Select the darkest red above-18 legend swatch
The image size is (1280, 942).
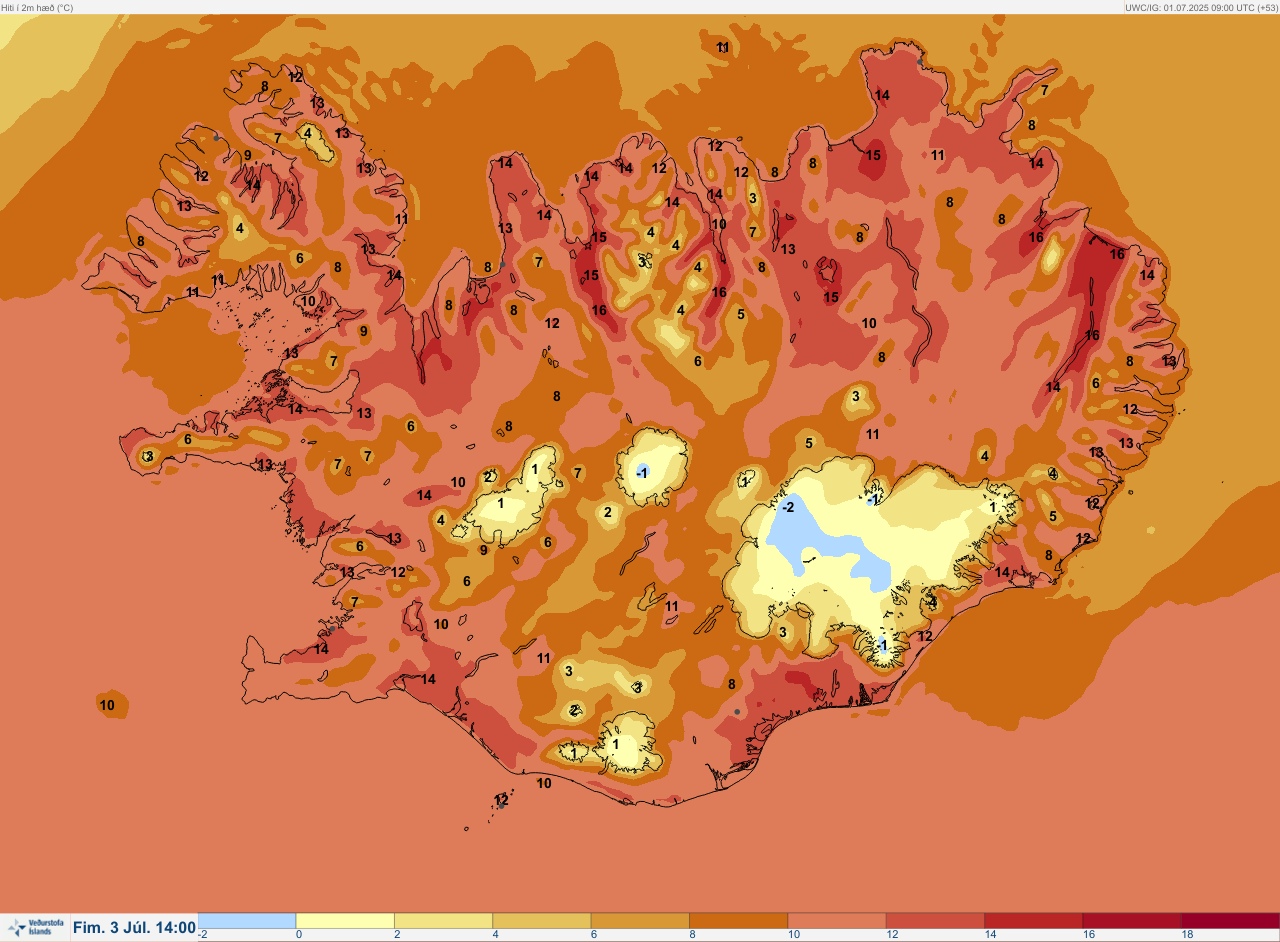[1230, 921]
